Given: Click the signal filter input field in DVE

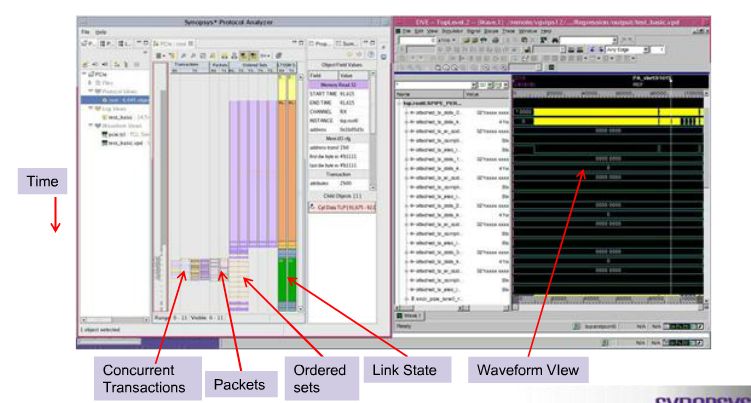Looking at the screenshot, I should tap(435, 85).
